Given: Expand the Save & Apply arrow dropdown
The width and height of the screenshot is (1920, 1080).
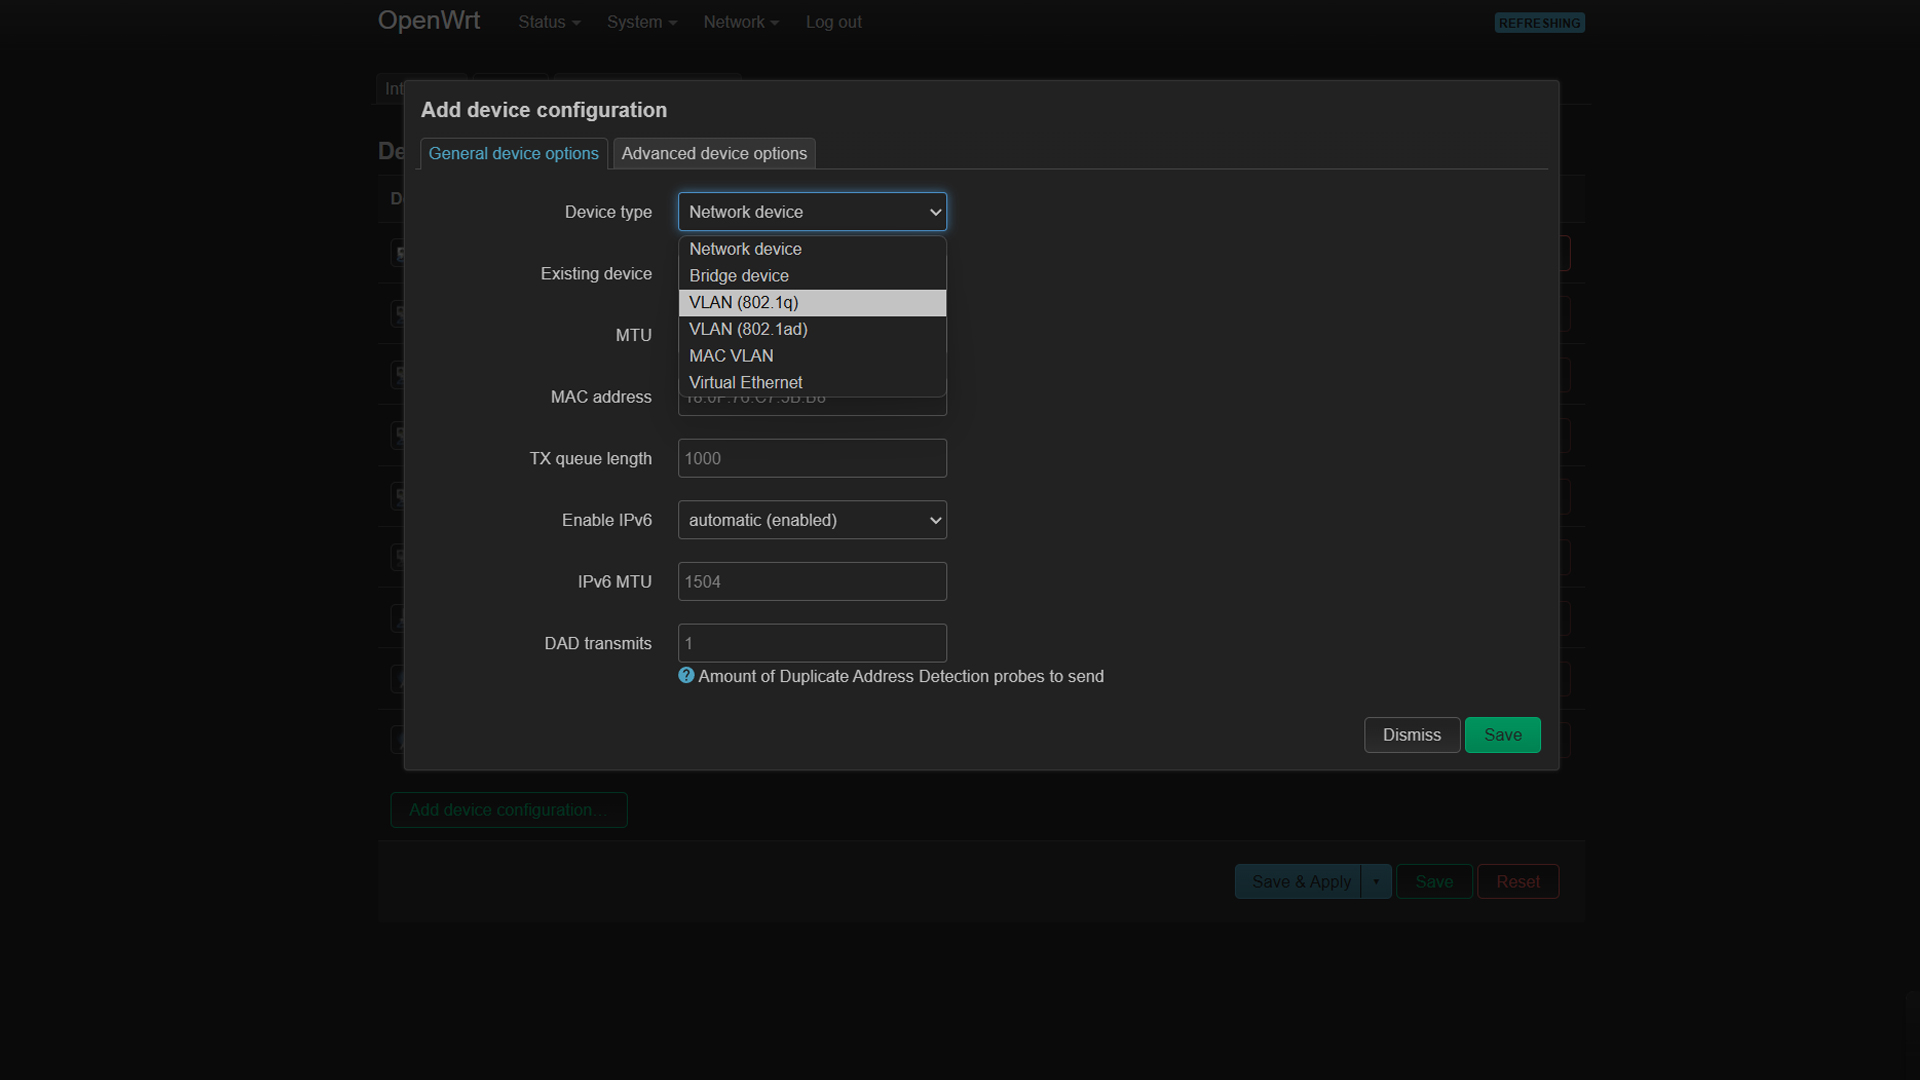Looking at the screenshot, I should pyautogui.click(x=1376, y=882).
